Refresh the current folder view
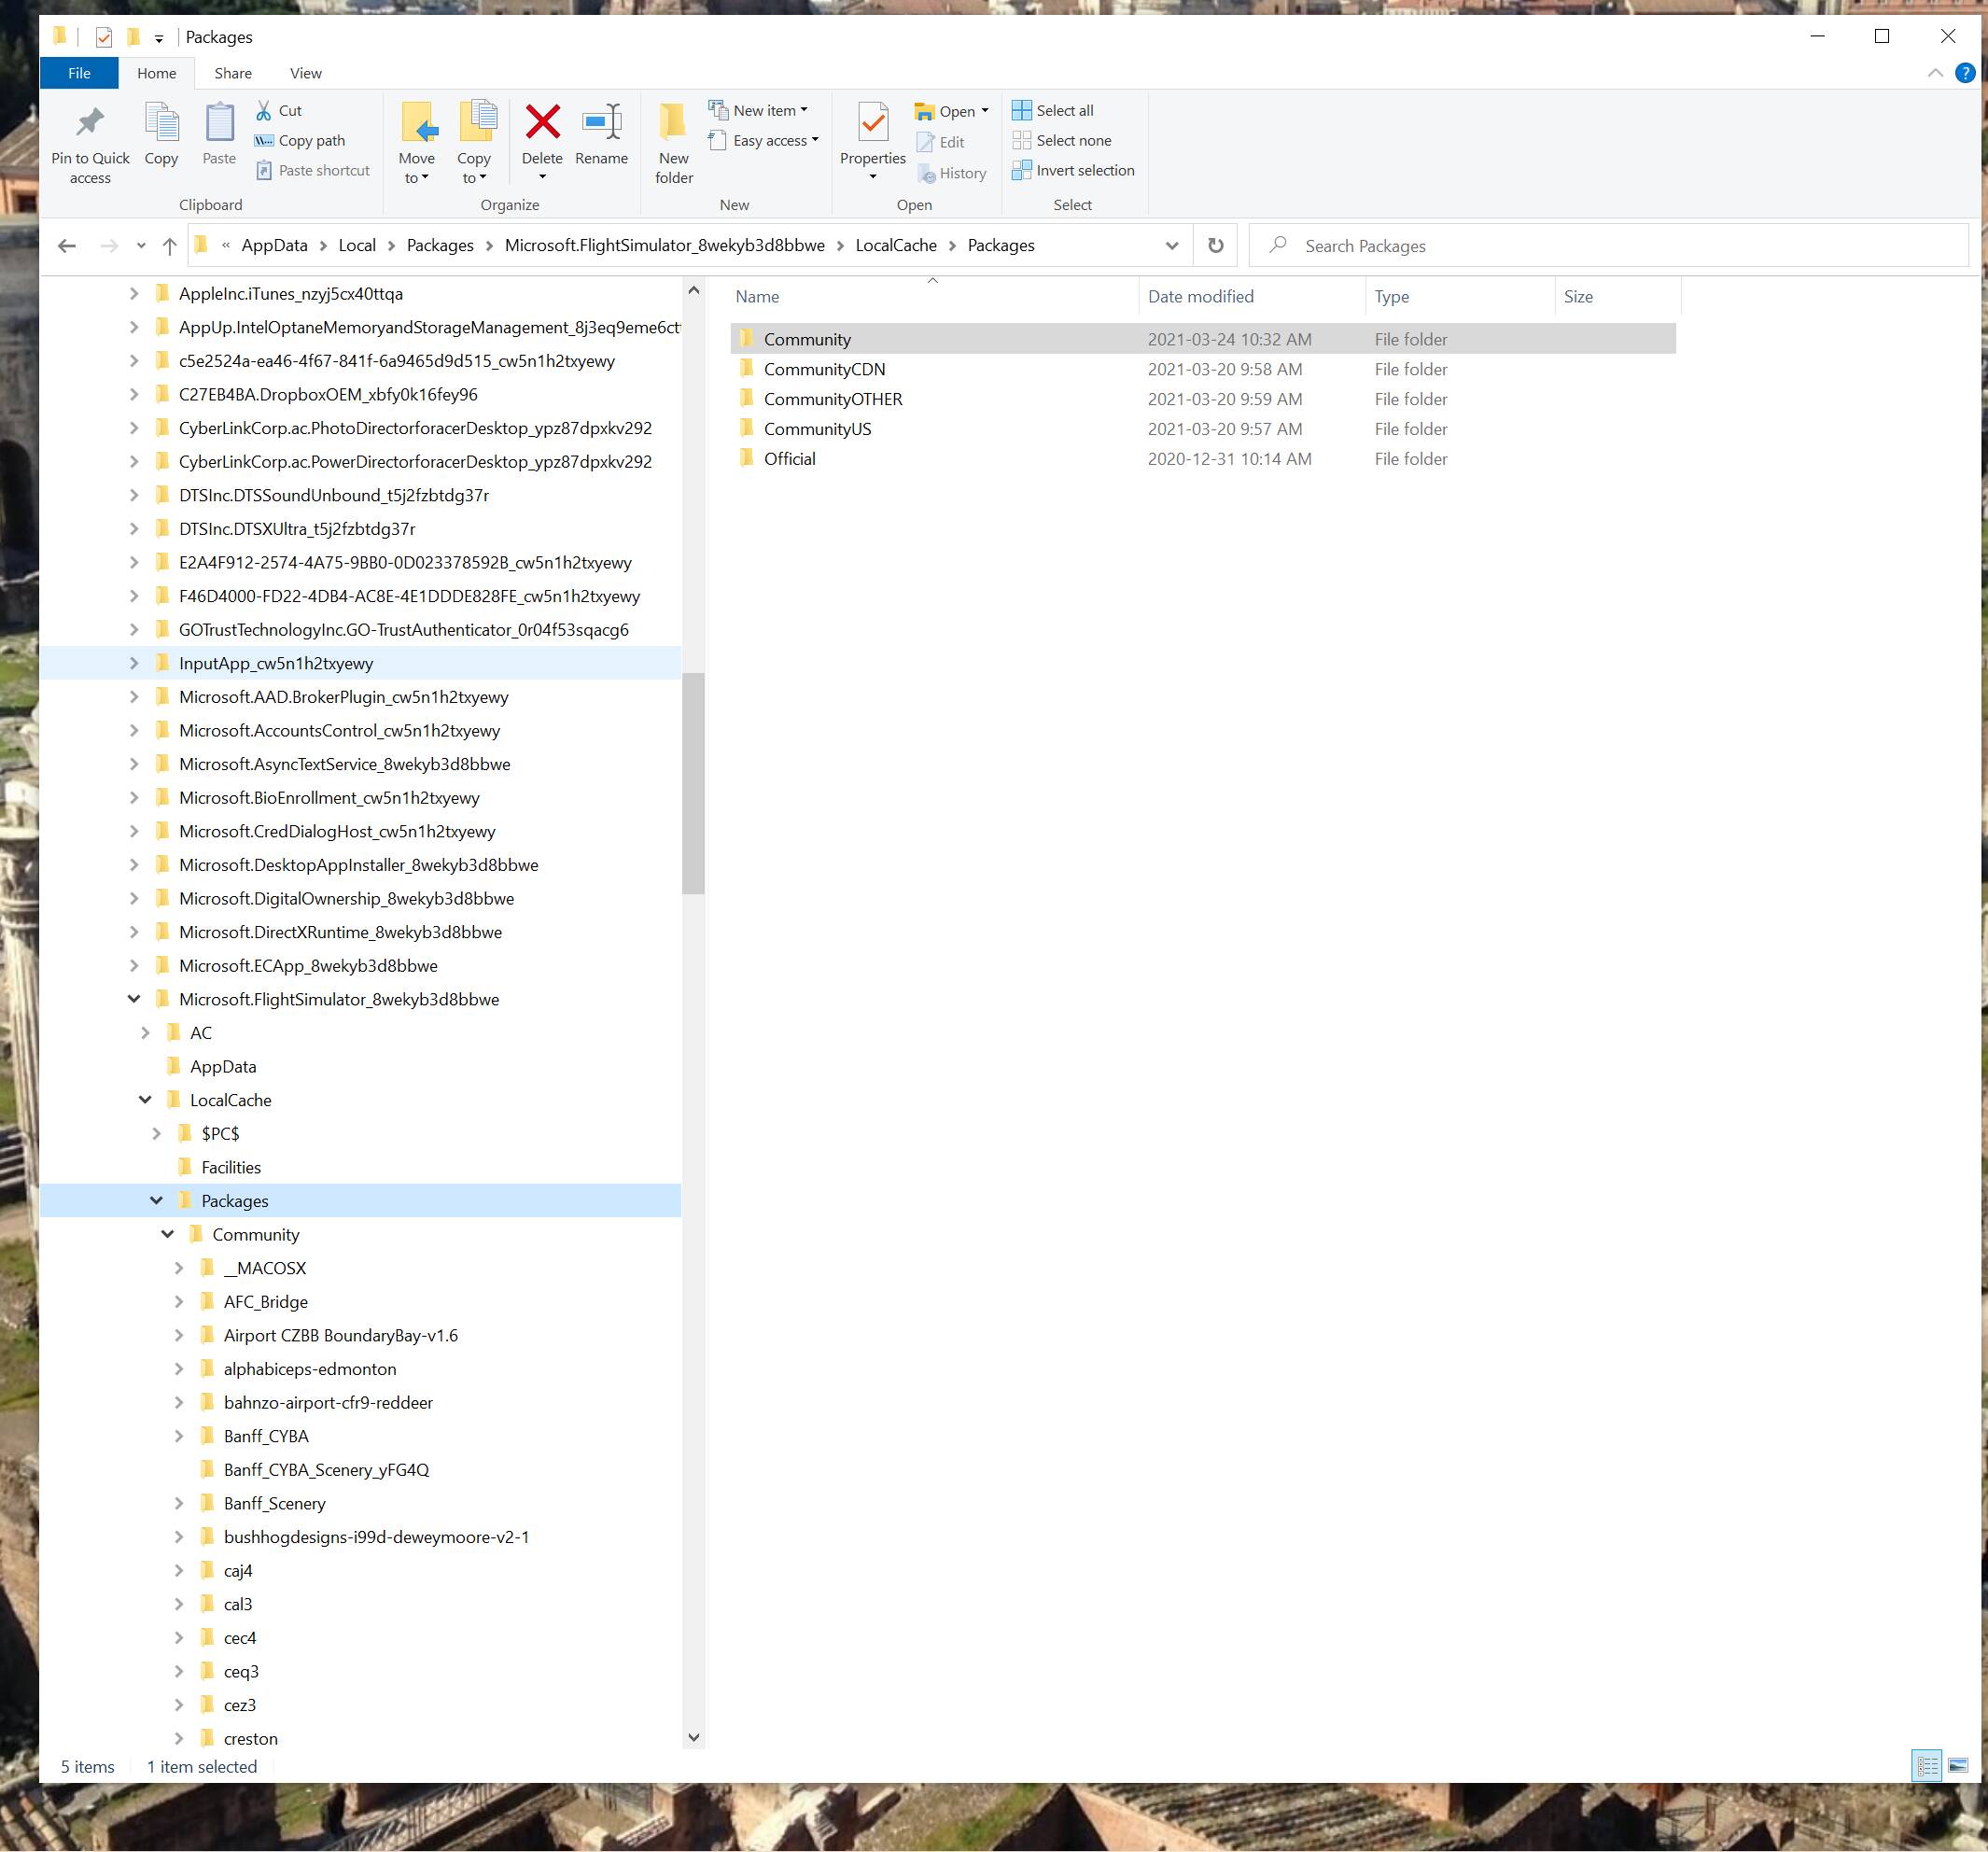 tap(1215, 246)
